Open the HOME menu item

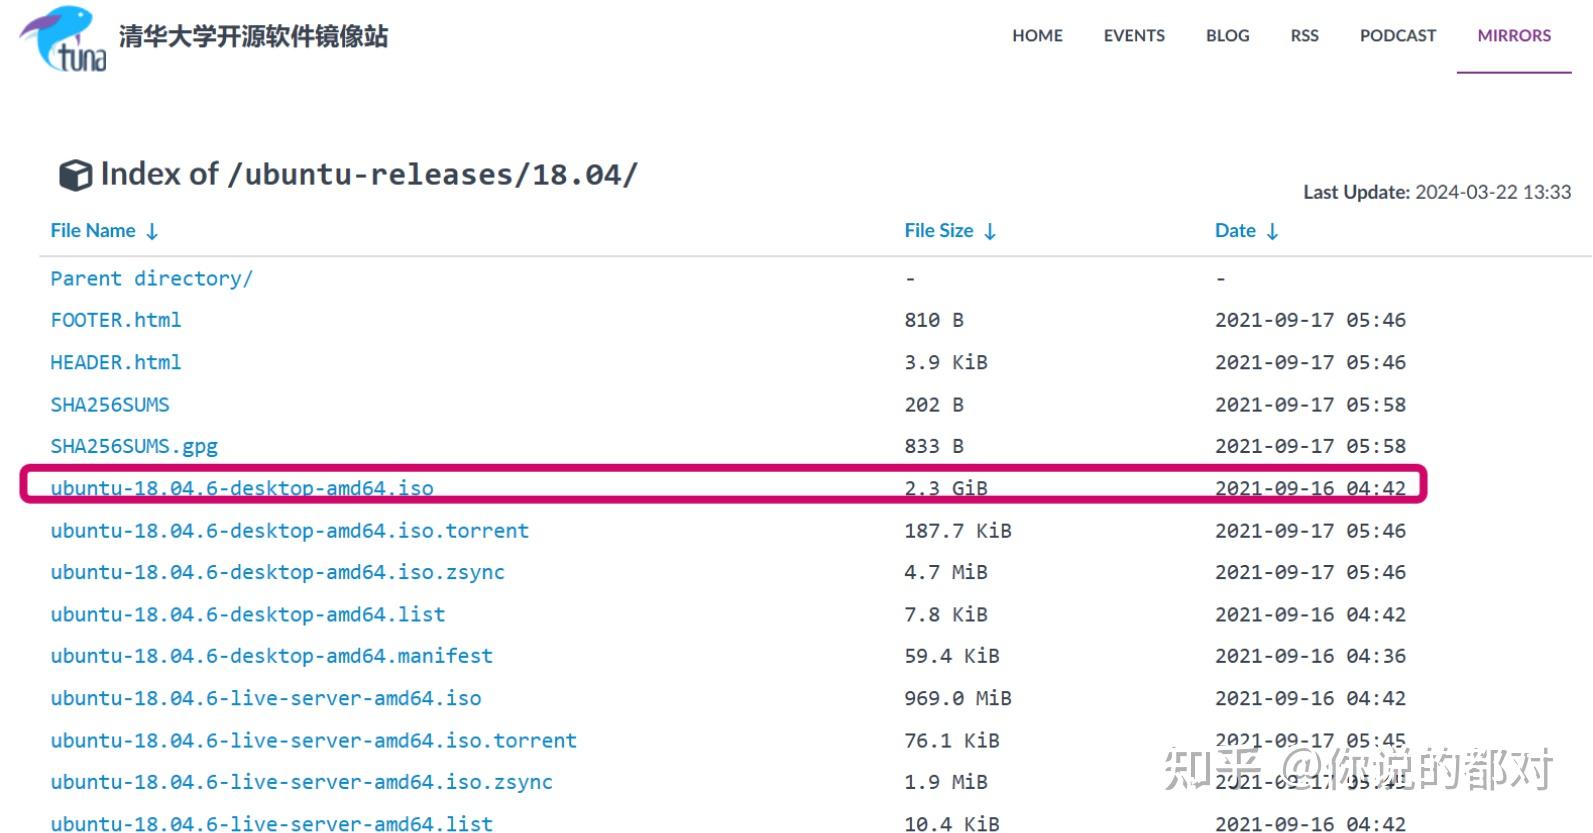click(1037, 36)
